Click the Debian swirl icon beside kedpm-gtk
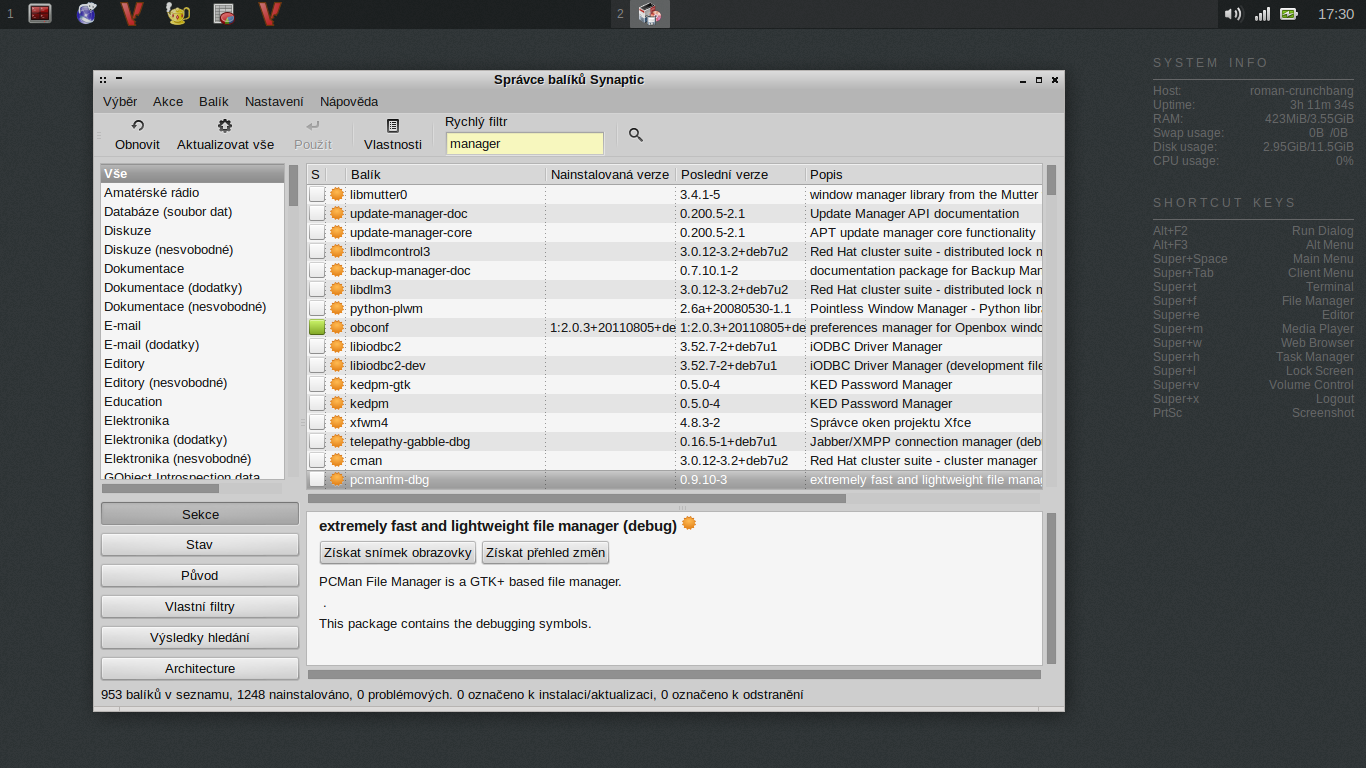The image size is (1366, 768). point(337,384)
